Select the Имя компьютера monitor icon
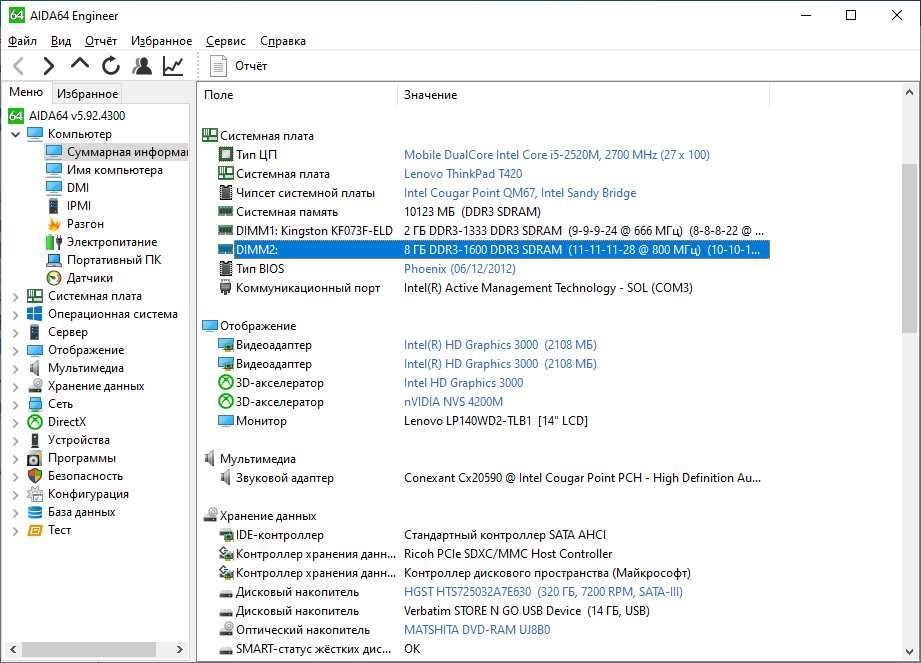Viewport: 921px width, 663px height. pyautogui.click(x=54, y=170)
